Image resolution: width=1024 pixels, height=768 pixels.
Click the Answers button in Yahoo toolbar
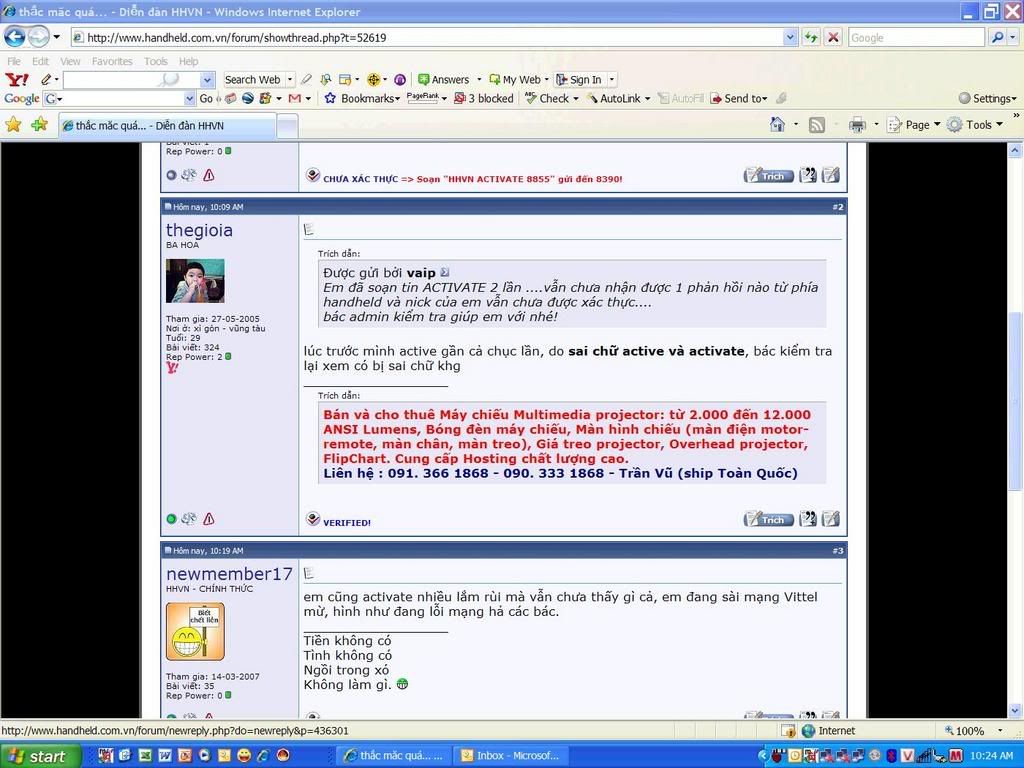tap(444, 80)
